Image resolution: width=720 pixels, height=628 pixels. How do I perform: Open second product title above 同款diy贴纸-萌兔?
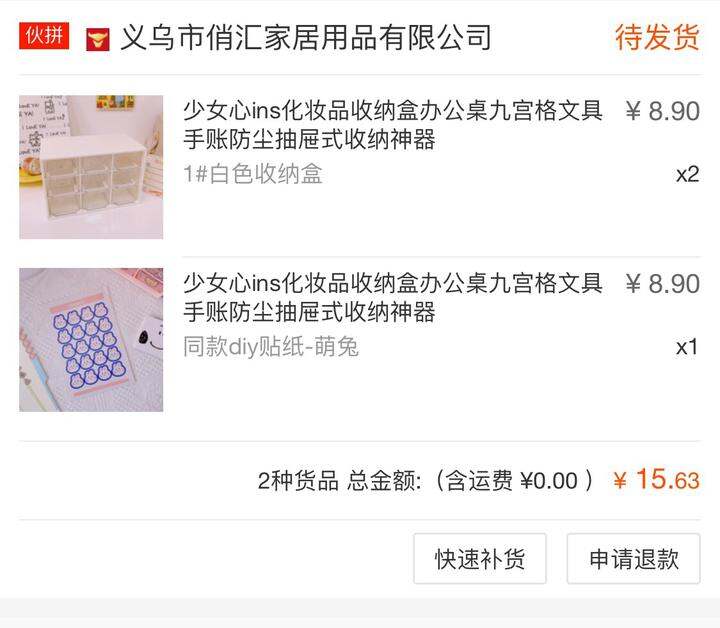pos(393,297)
